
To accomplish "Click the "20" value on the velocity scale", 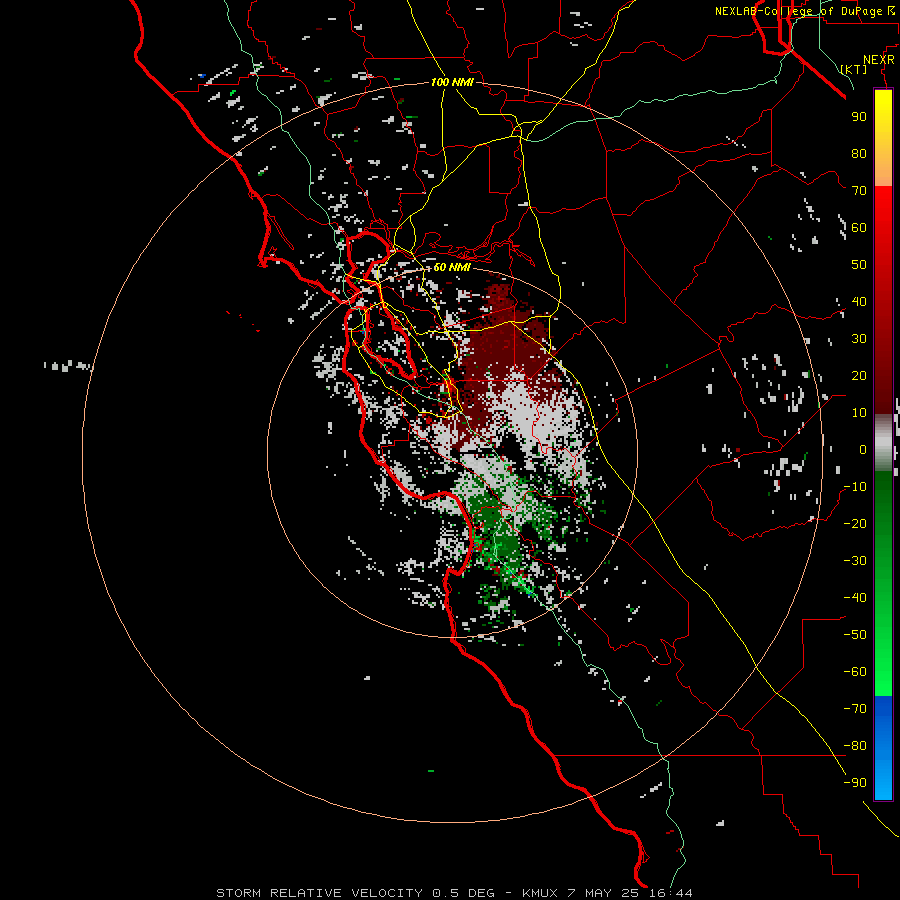I will pyautogui.click(x=859, y=375).
